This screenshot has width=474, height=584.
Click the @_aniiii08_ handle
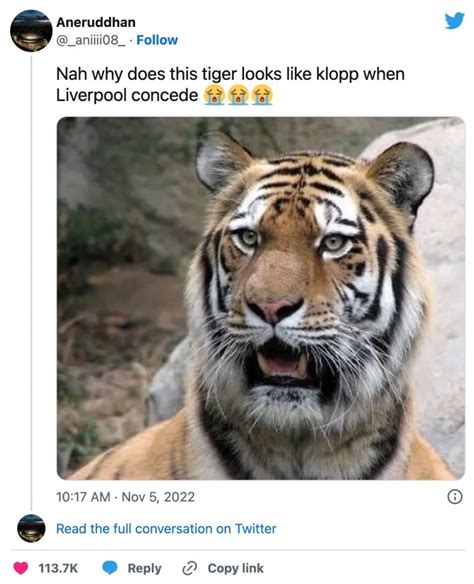coord(91,40)
